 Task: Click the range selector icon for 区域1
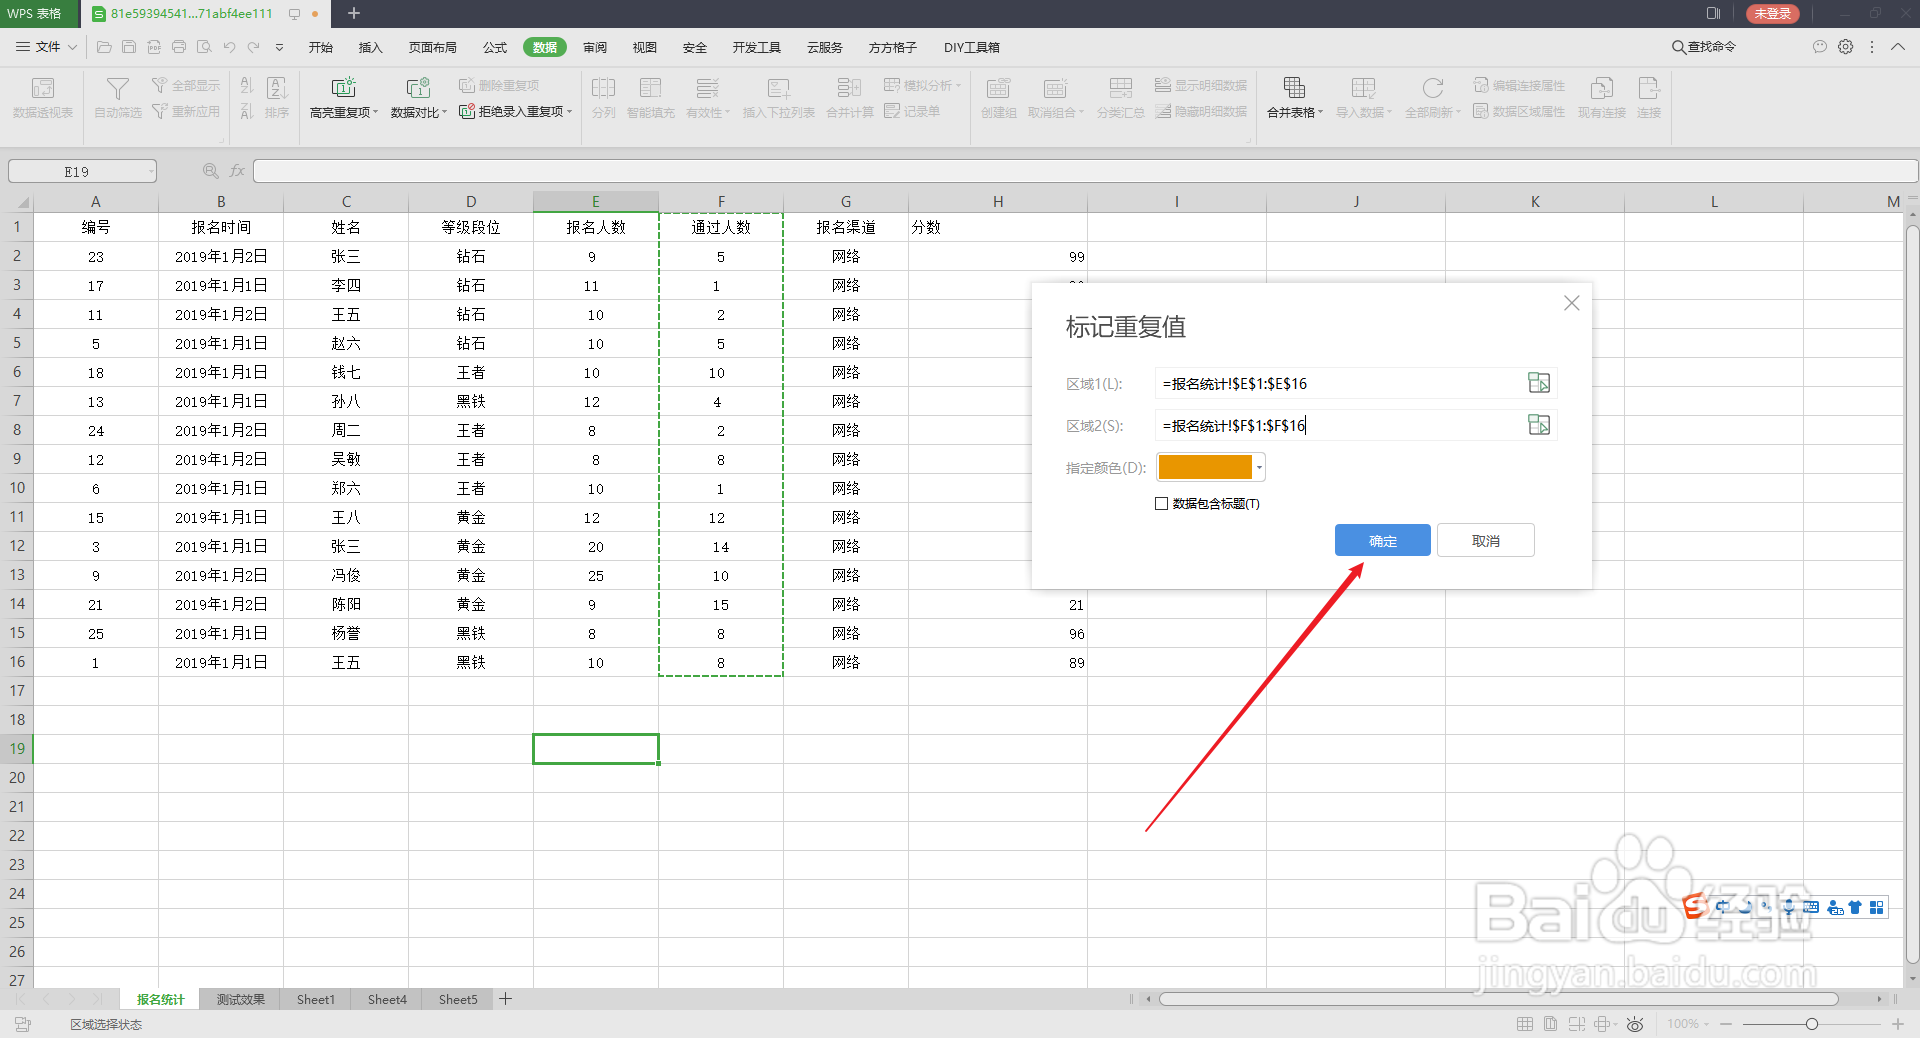[1539, 383]
